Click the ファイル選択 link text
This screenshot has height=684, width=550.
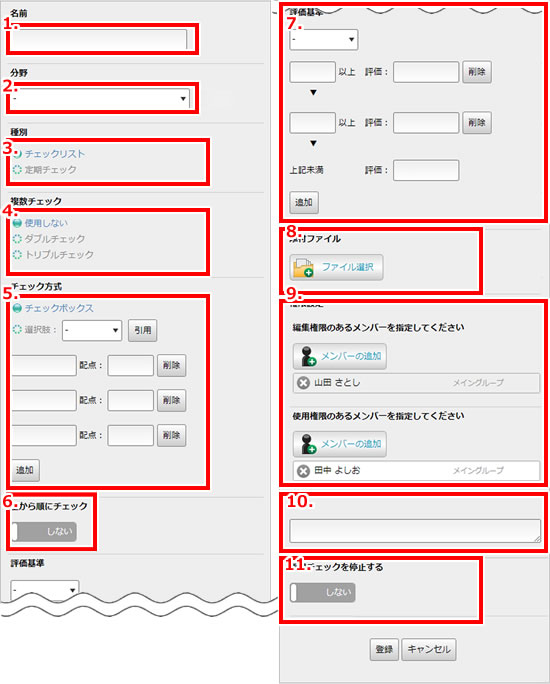[348, 267]
